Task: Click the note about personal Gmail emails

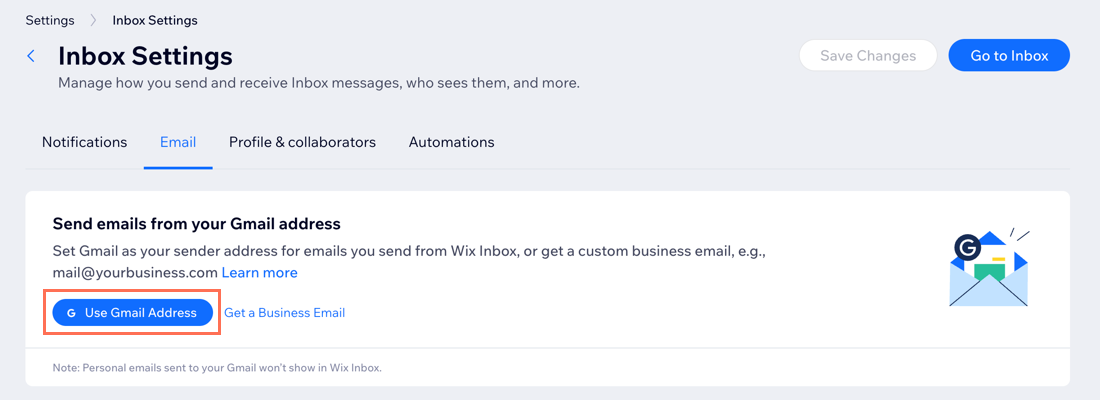Action: [x=217, y=368]
